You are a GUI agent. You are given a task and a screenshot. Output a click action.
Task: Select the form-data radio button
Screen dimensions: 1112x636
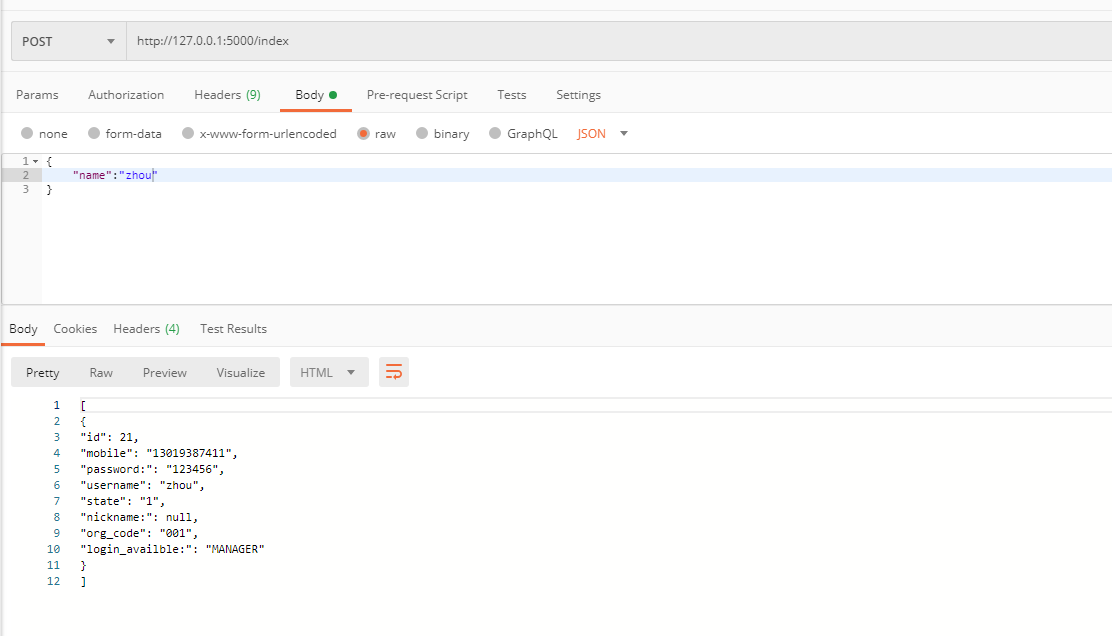[x=94, y=133]
